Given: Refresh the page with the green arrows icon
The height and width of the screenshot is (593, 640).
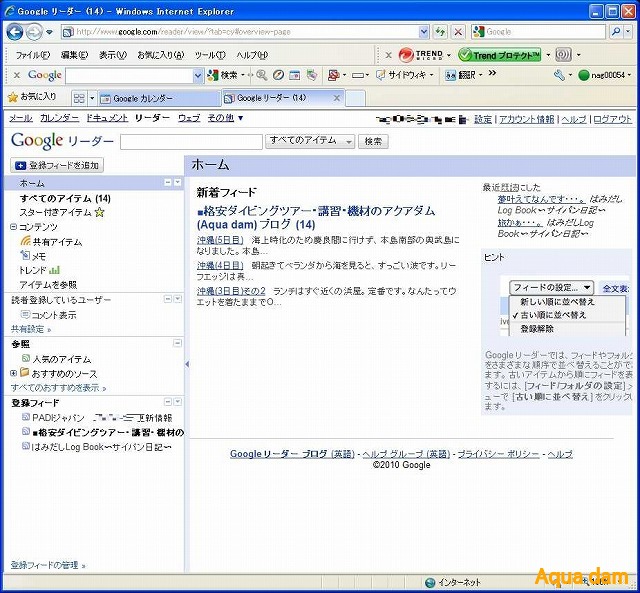Looking at the screenshot, I should (x=440, y=31).
